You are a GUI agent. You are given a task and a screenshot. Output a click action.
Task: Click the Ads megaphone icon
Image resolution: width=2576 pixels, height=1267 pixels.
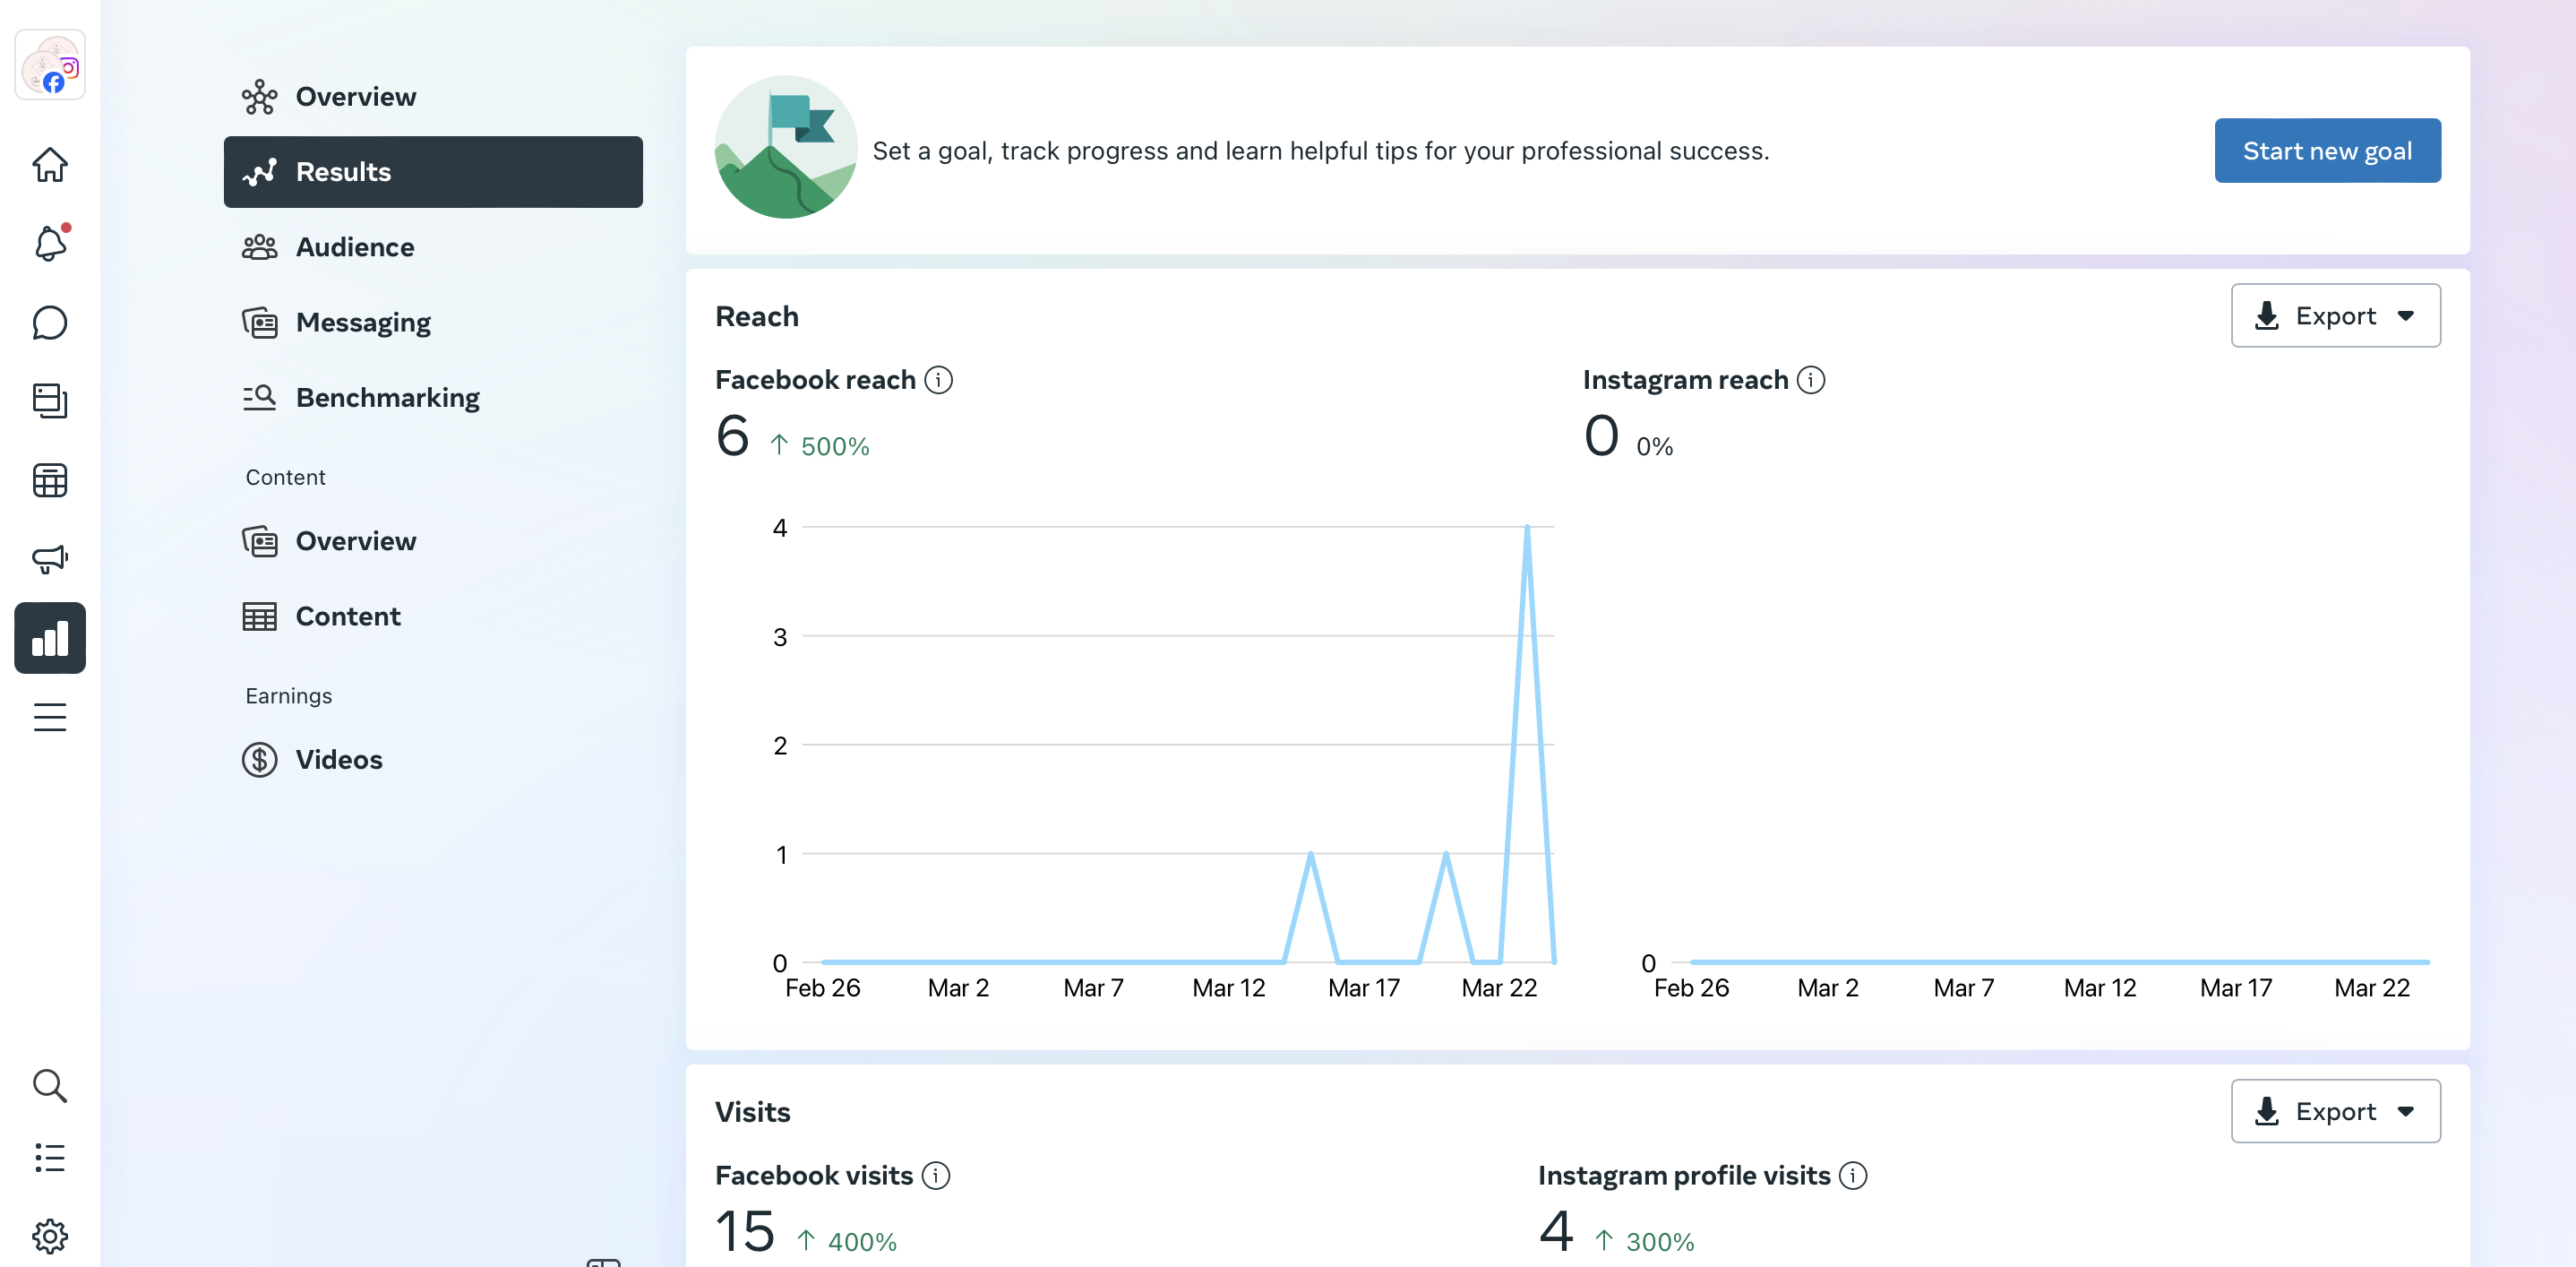tap(49, 559)
